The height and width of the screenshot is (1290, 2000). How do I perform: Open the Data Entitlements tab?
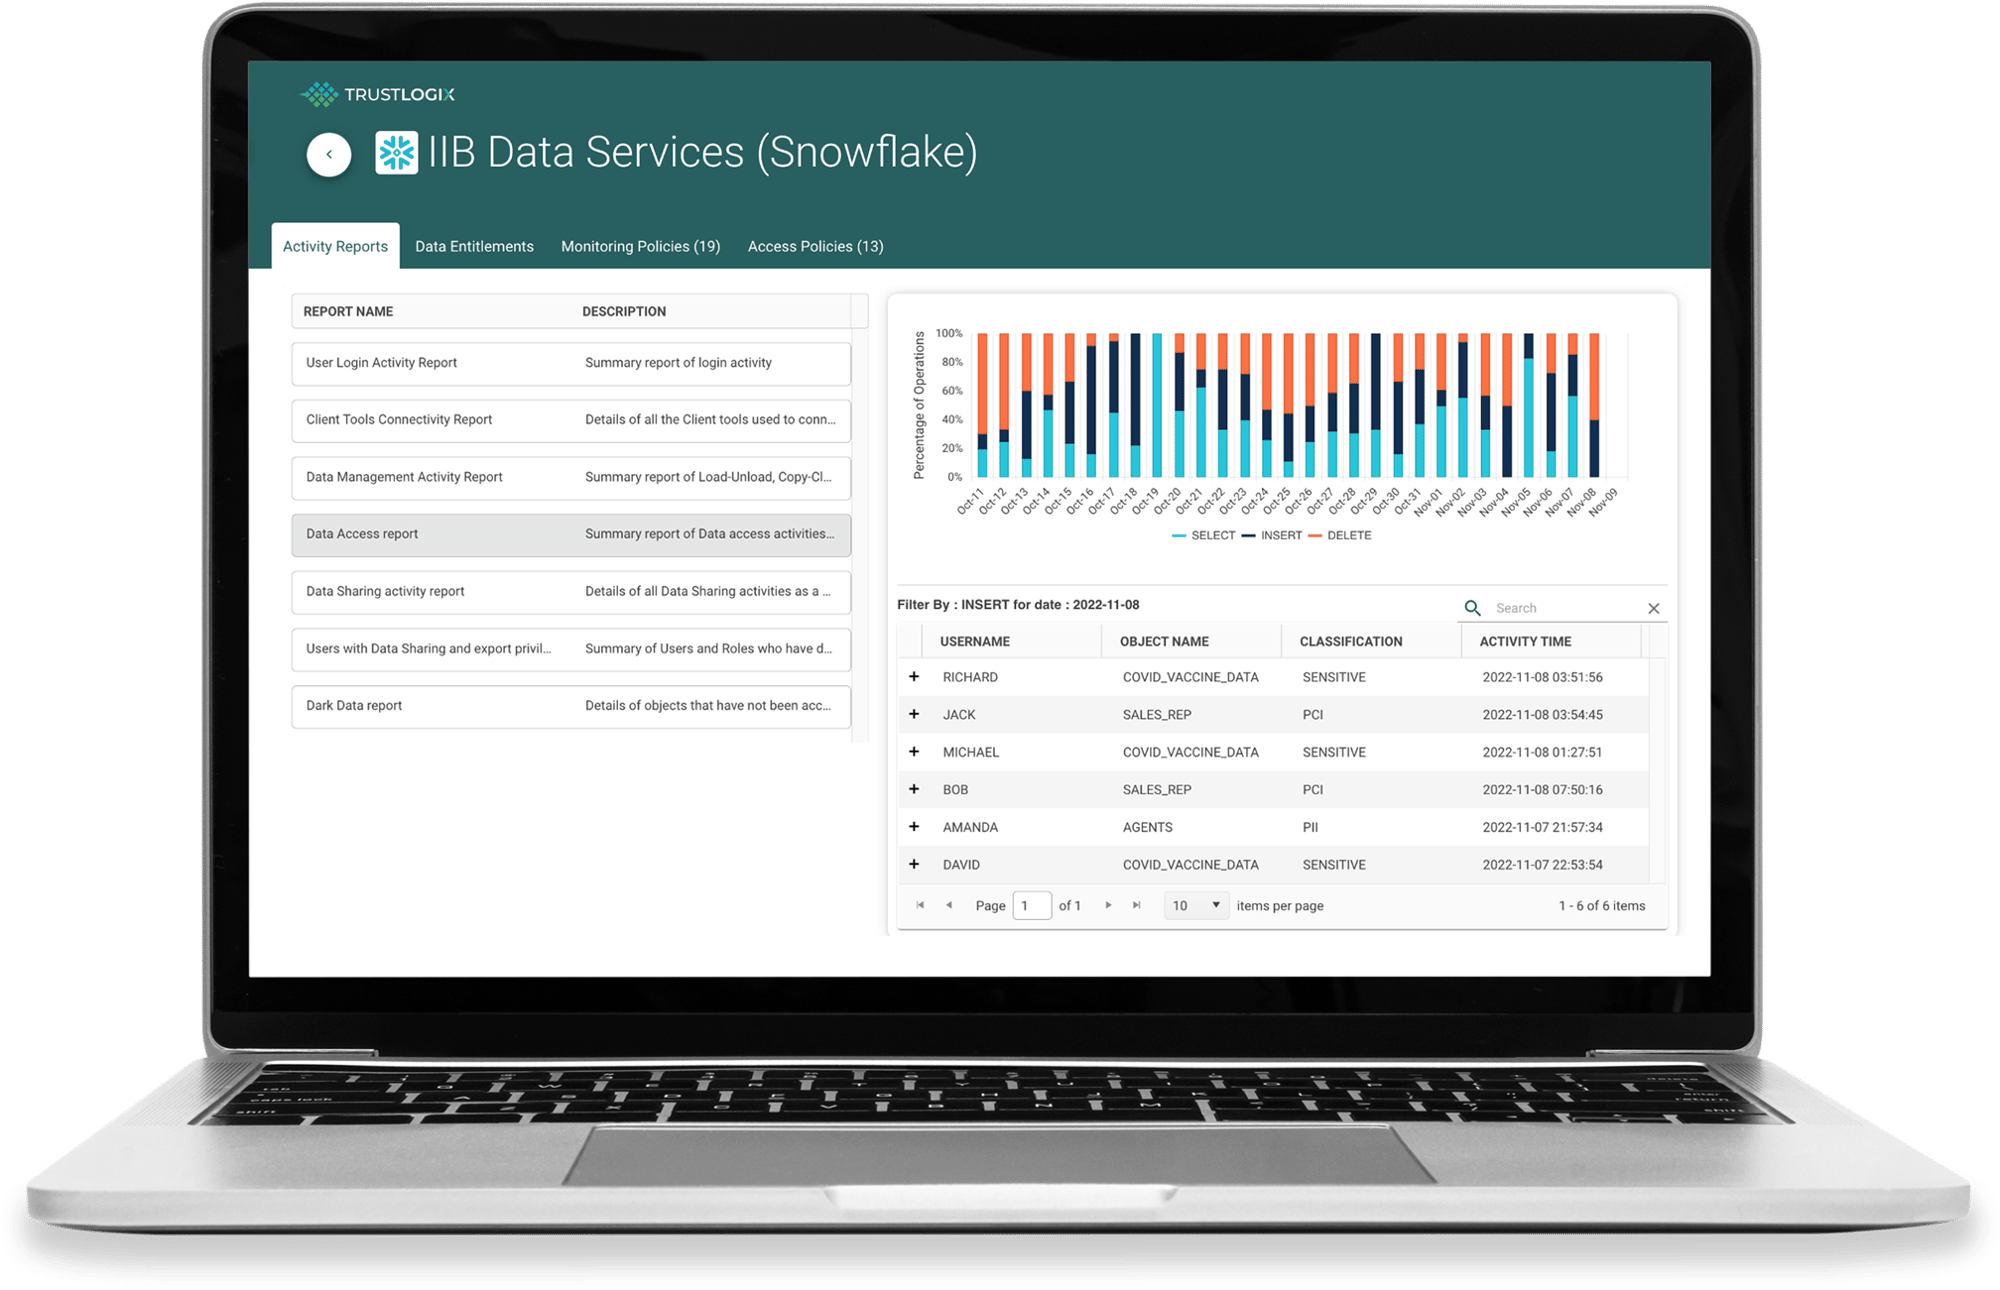coord(474,246)
